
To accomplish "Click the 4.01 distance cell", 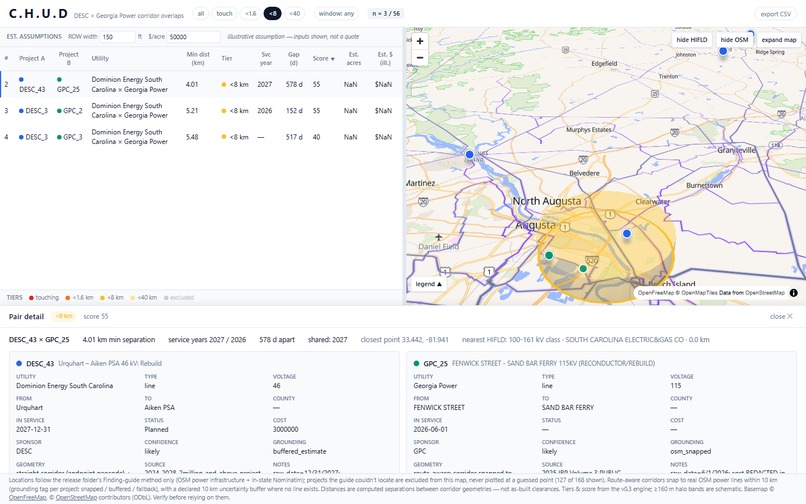I will pos(192,84).
